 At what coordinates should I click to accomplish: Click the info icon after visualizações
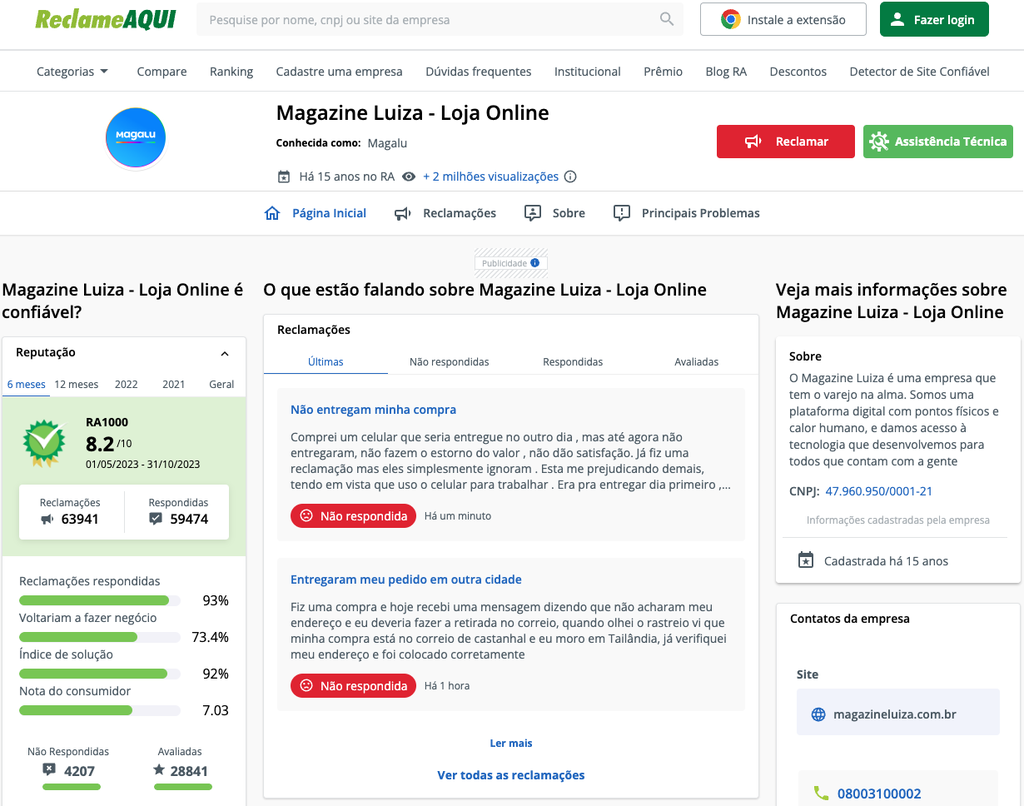(x=570, y=177)
